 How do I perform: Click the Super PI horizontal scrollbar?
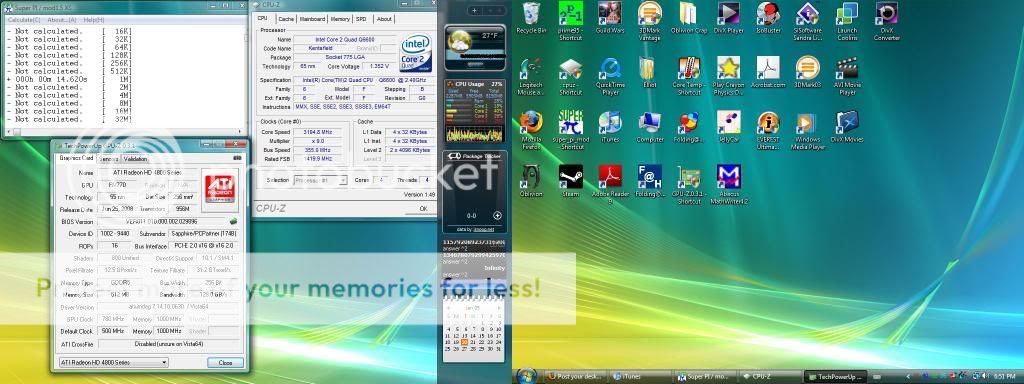point(124,131)
